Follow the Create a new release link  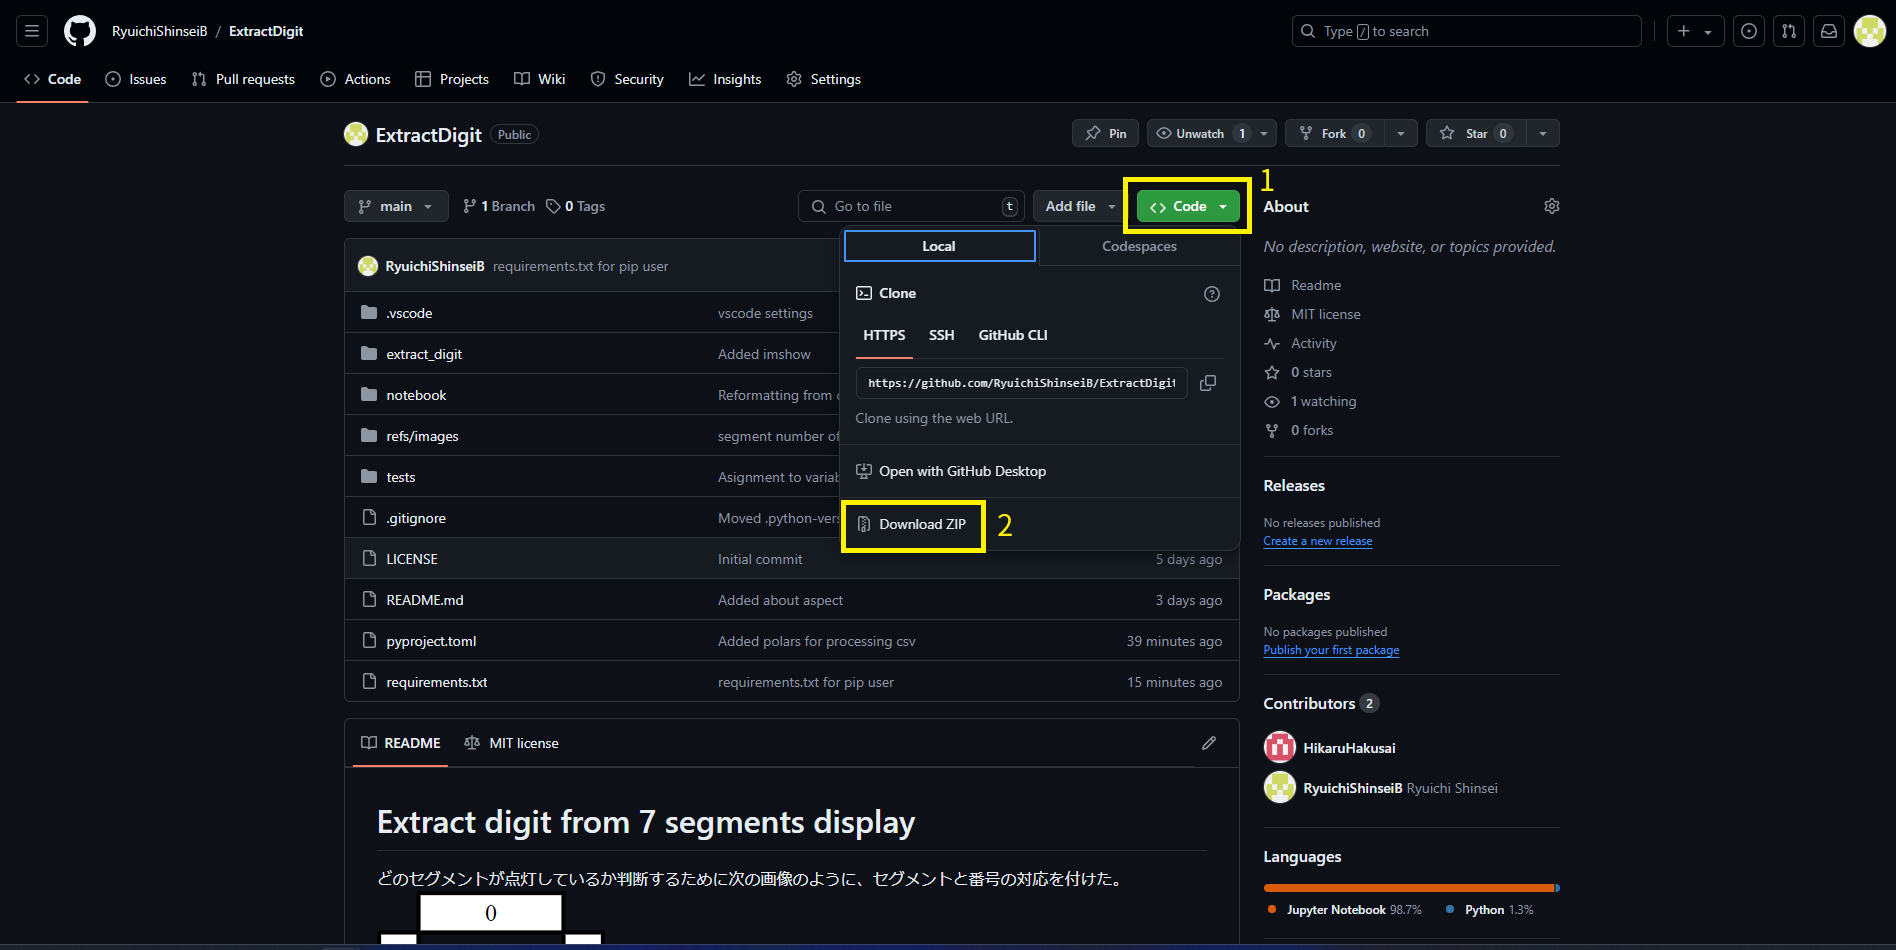point(1317,541)
